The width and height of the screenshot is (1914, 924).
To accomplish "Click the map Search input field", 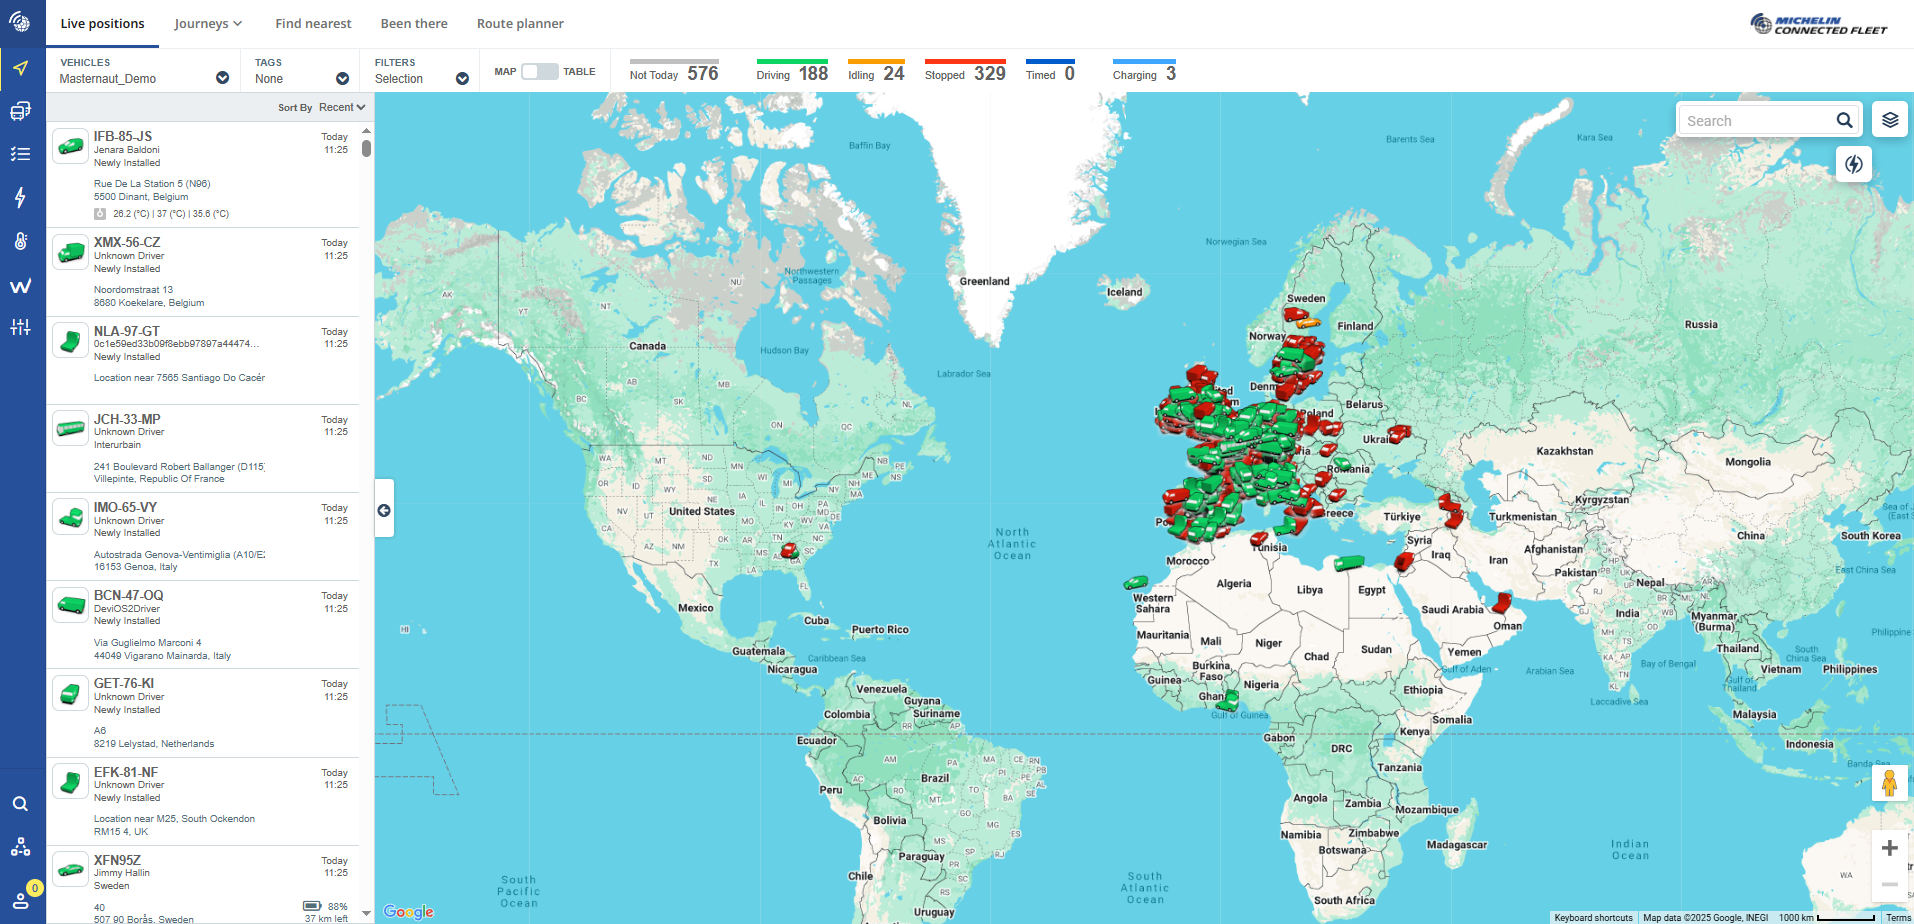I will 1757,121.
